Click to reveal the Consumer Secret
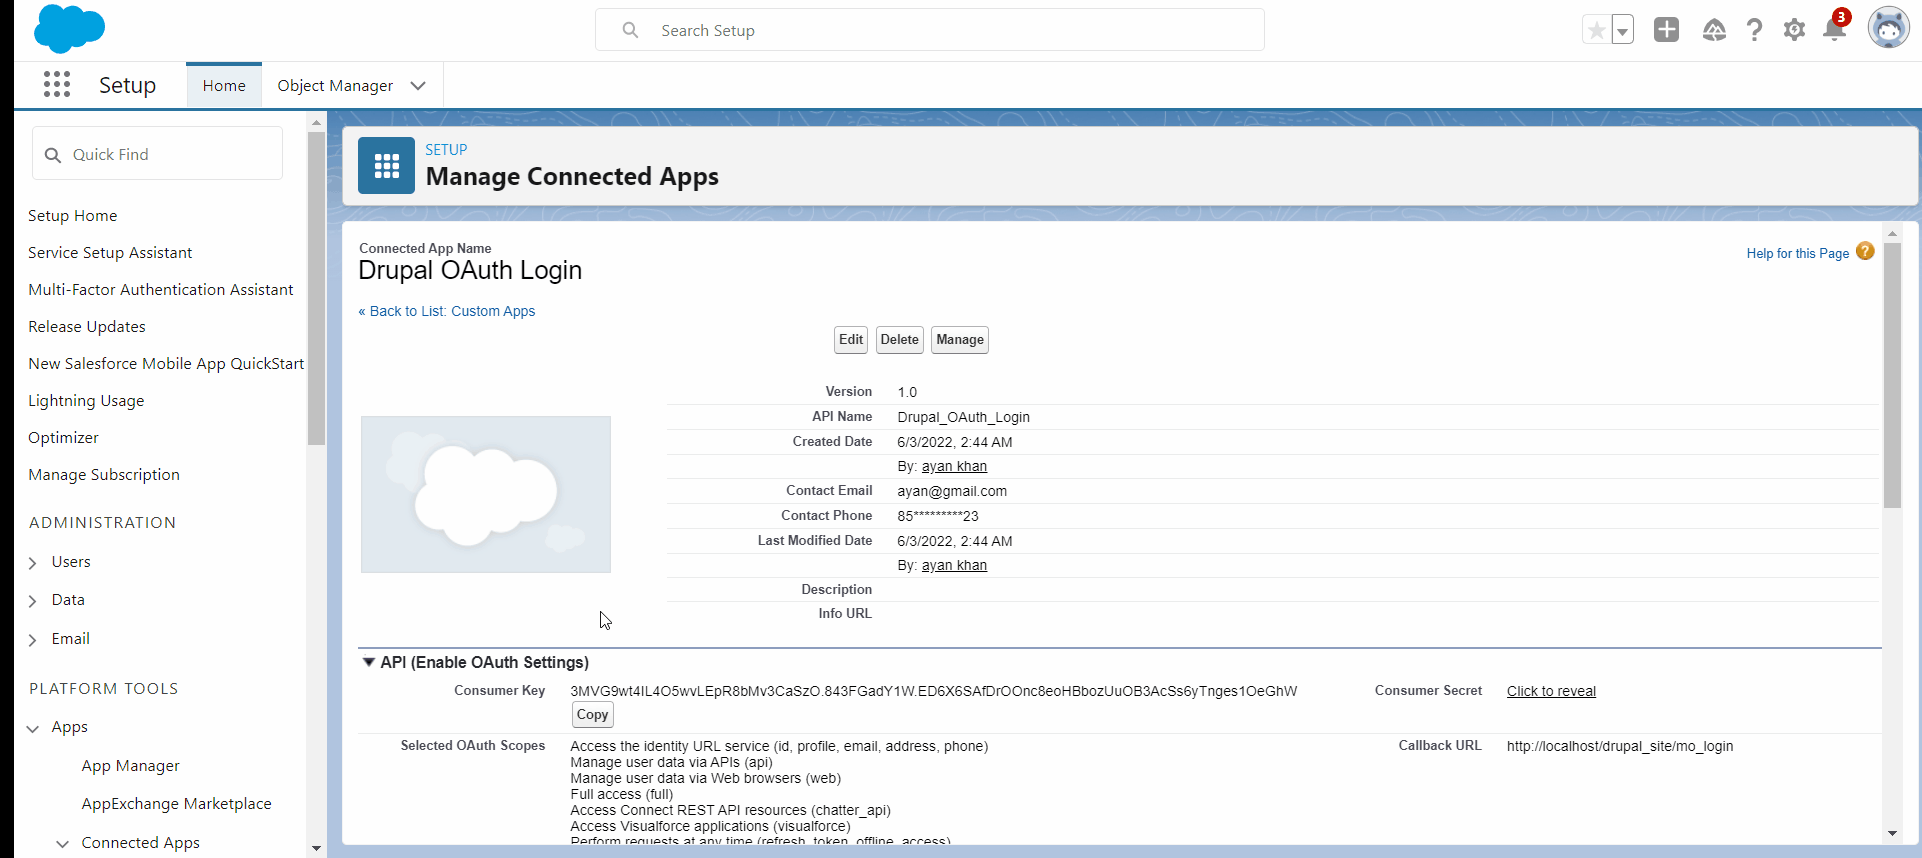This screenshot has width=1922, height=858. [x=1551, y=691]
